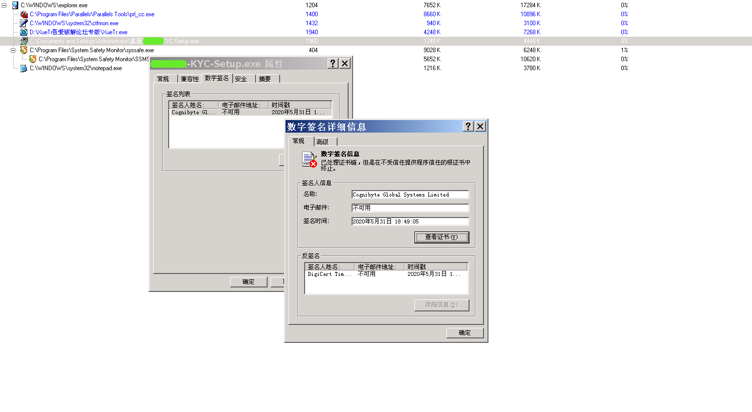Click the 名称 field with Cognibyte Global Systems
This screenshot has height=412, width=752.
pos(410,195)
